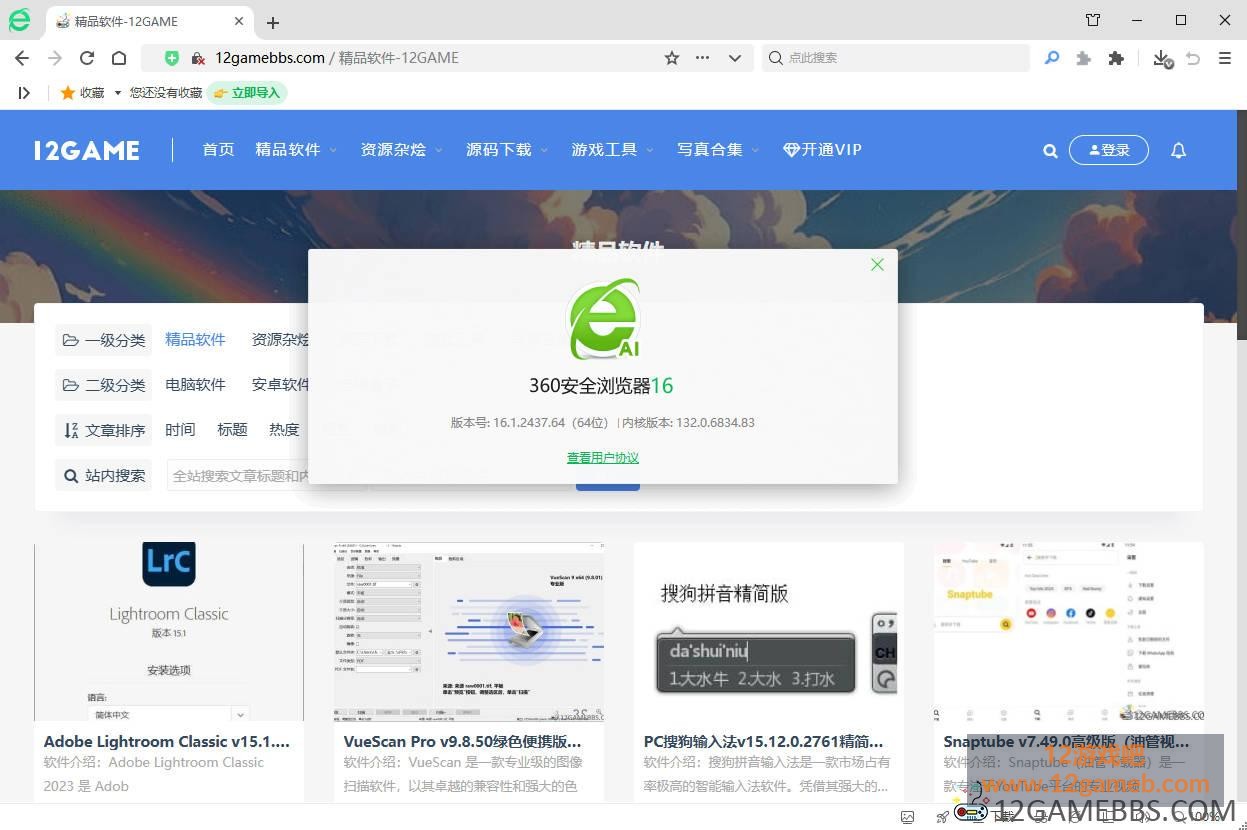Viewport: 1247px width, 830px height.
Task: Reload the current page
Action: [x=87, y=58]
